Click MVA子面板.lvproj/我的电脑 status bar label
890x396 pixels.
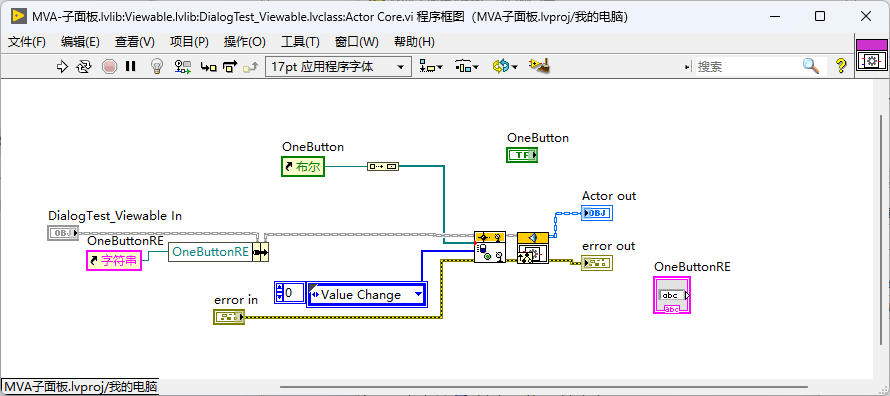pos(81,386)
